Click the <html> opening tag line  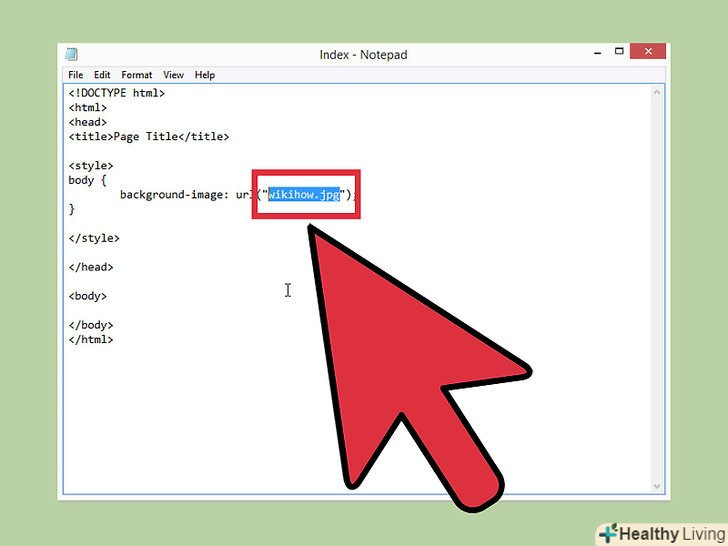[88, 108]
